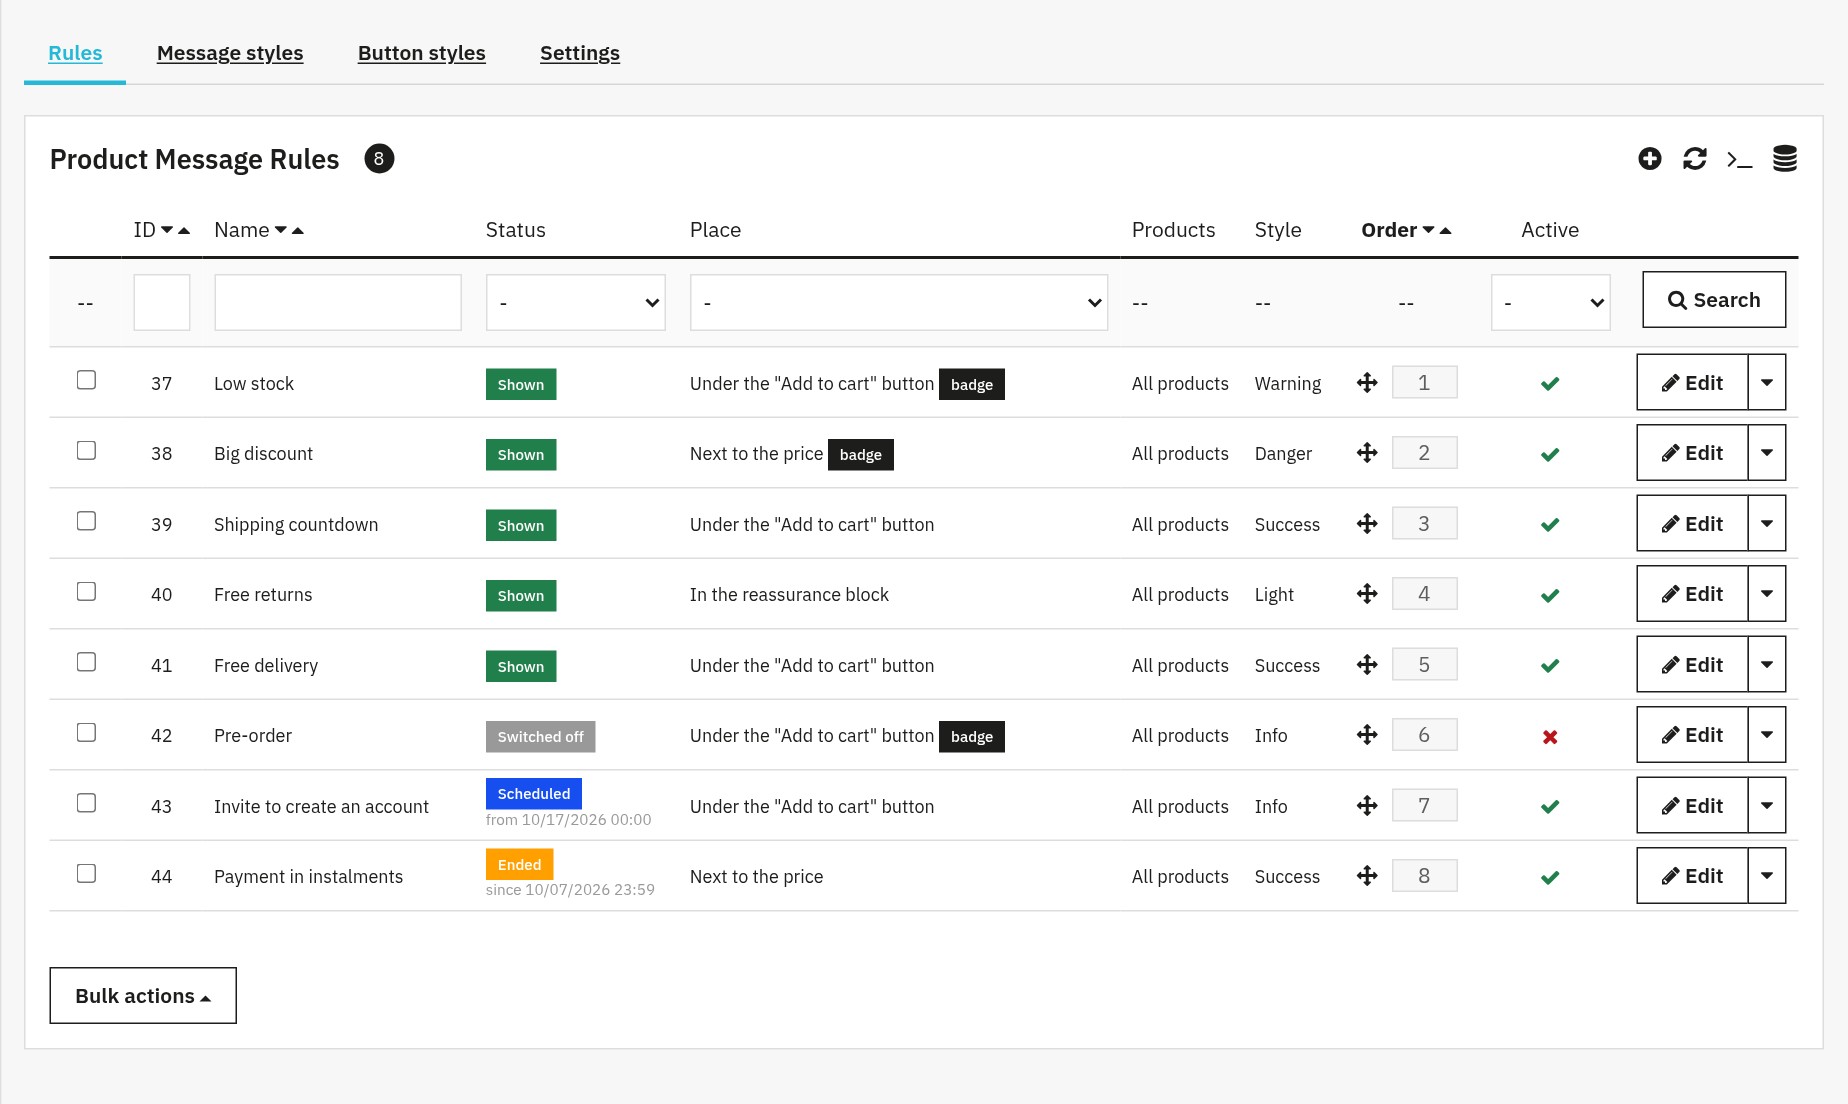Click move handle for Pre-order row
1848x1104 pixels.
tap(1367, 735)
